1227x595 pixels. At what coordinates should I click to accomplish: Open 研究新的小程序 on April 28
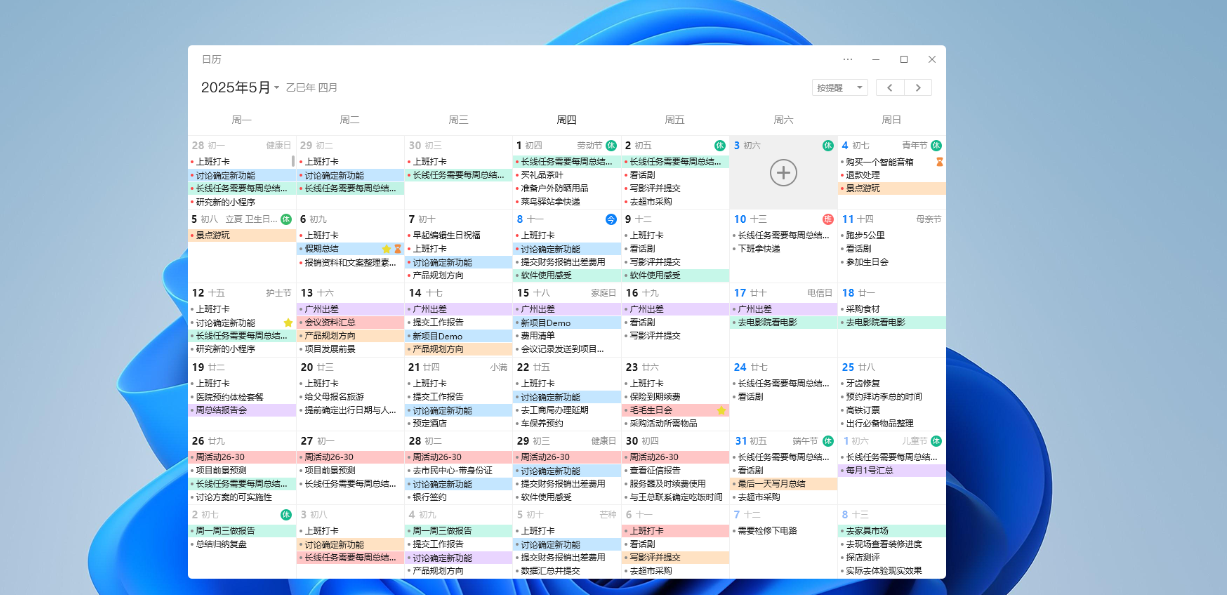[242, 201]
